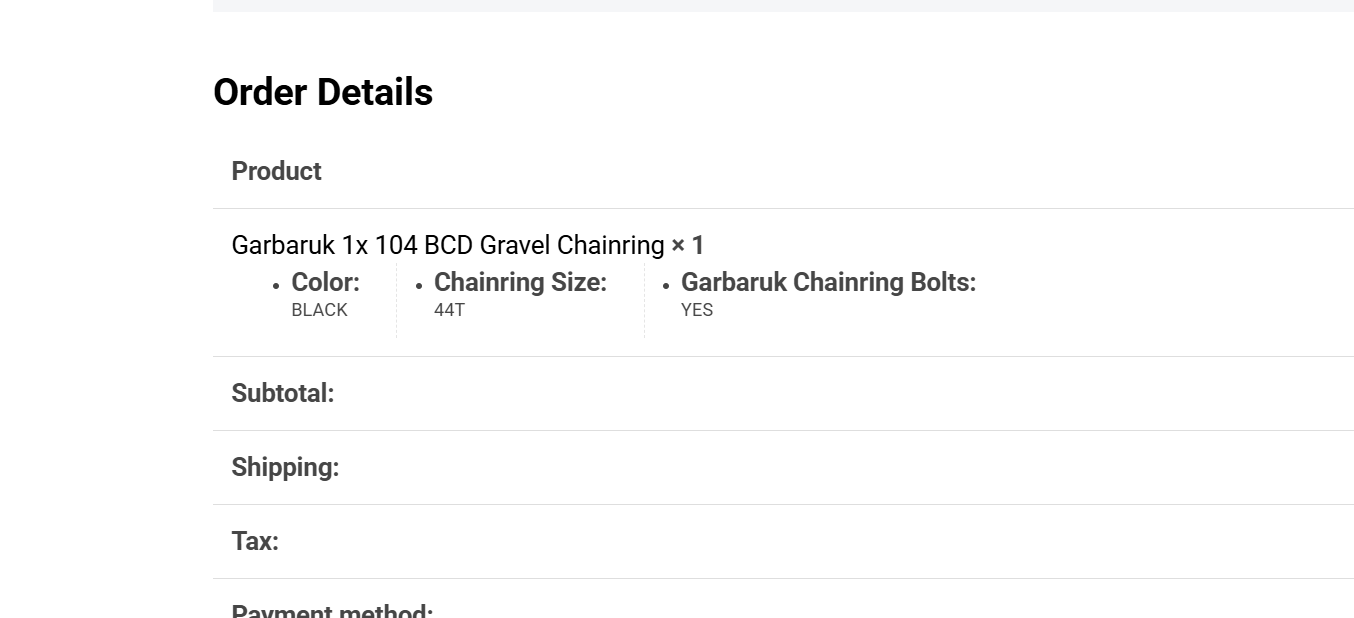This screenshot has height=618, width=1354.
Task: Click the 44T size value
Action: (449, 310)
